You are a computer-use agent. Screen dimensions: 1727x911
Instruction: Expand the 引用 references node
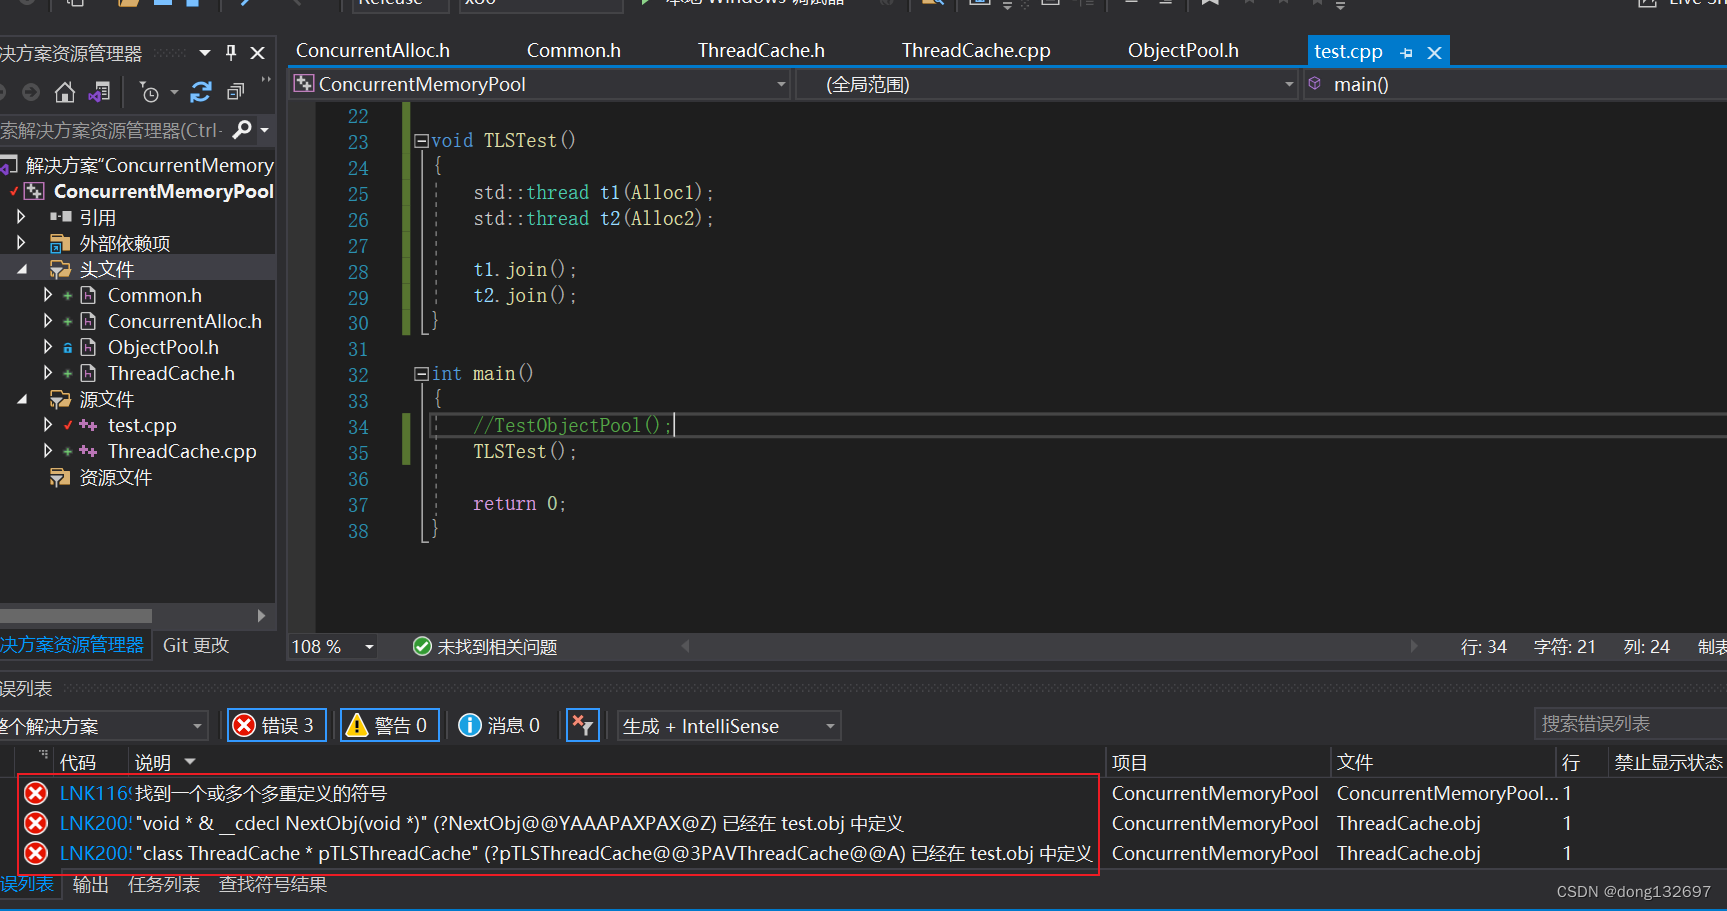tap(21, 217)
